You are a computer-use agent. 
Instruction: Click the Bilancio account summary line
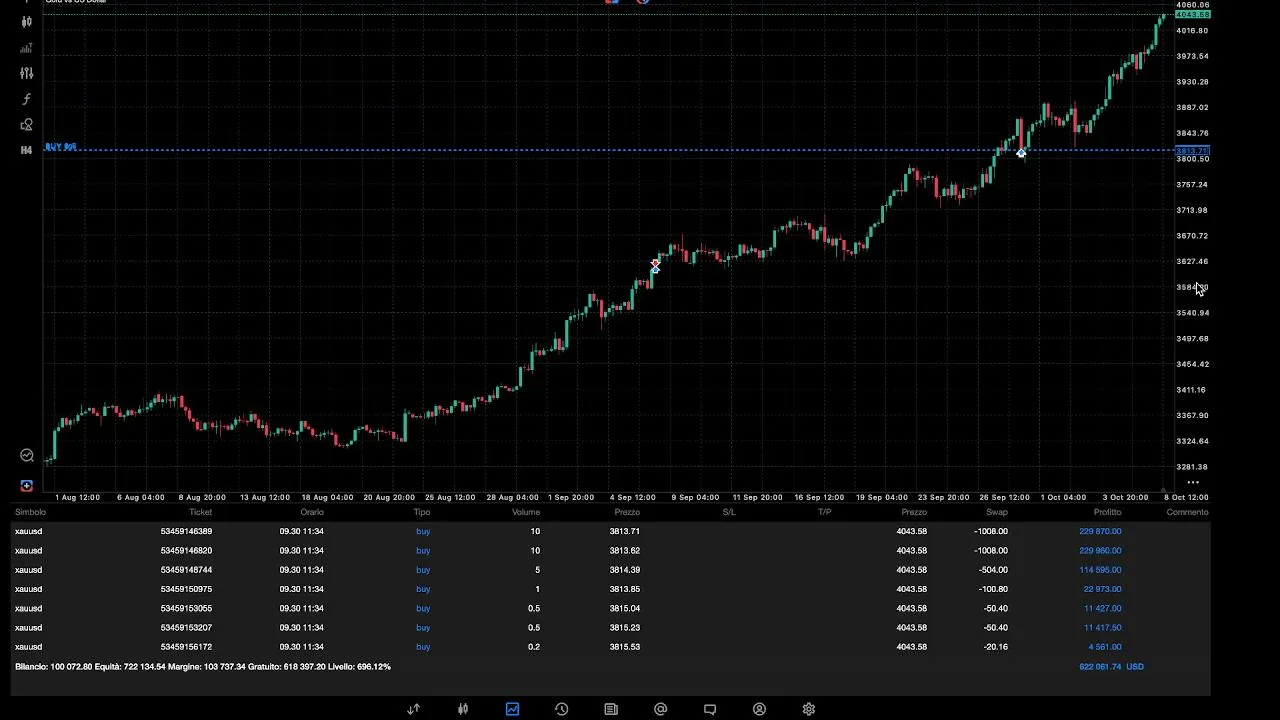tap(203, 666)
